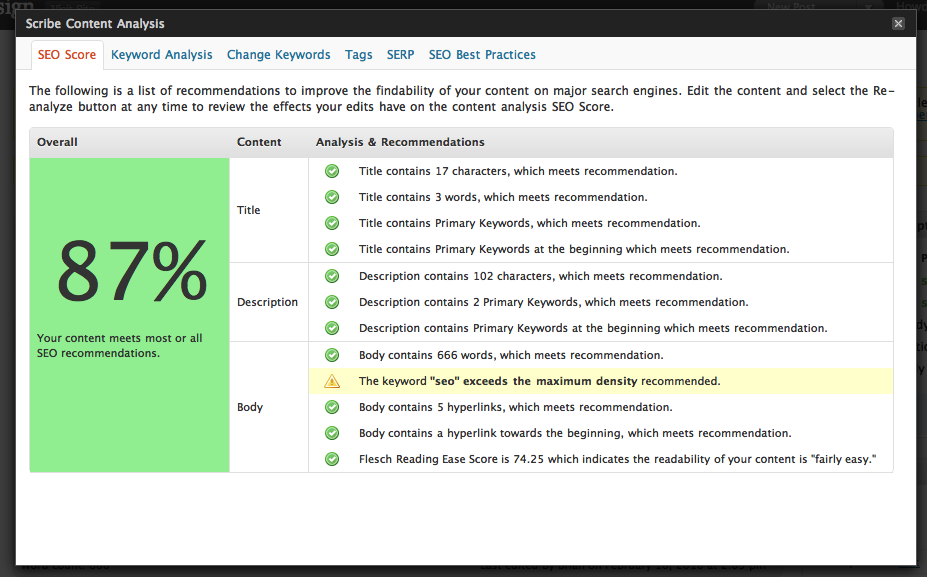The height and width of the screenshot is (577, 927).
Task: Click the 87% overall score
Action: pos(131,271)
